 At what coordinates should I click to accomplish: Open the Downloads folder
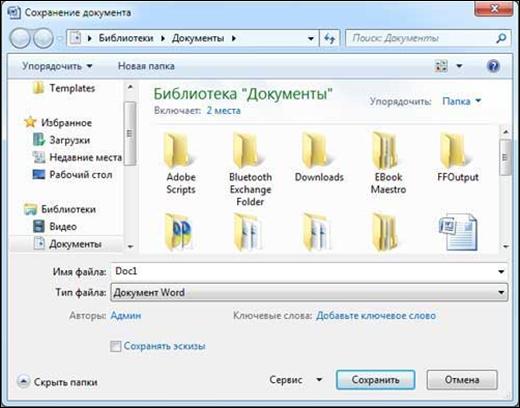pyautogui.click(x=319, y=157)
